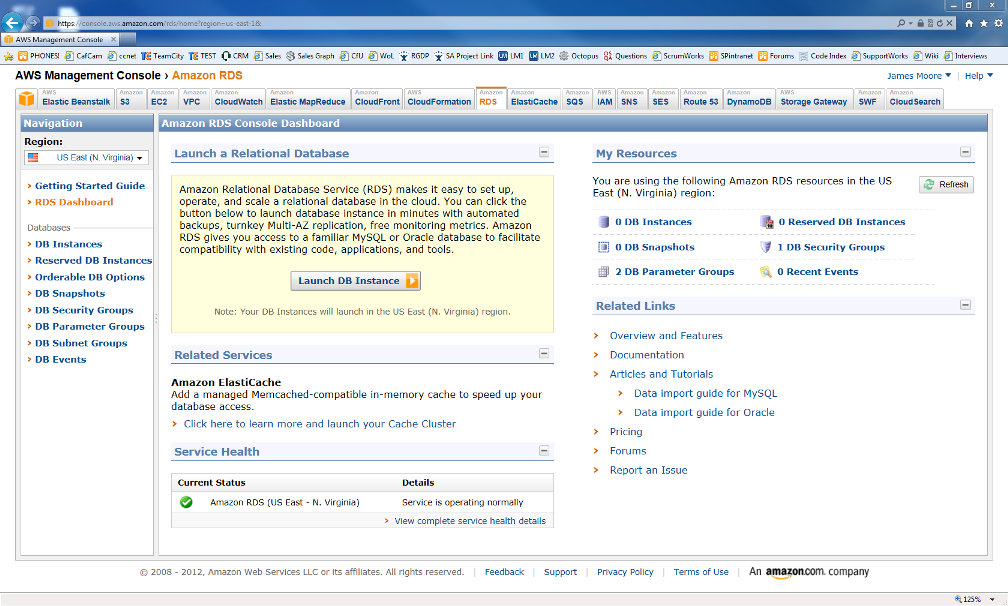The height and width of the screenshot is (606, 1008).
Task: Click the navigation pane splitter handle
Action: [156, 317]
